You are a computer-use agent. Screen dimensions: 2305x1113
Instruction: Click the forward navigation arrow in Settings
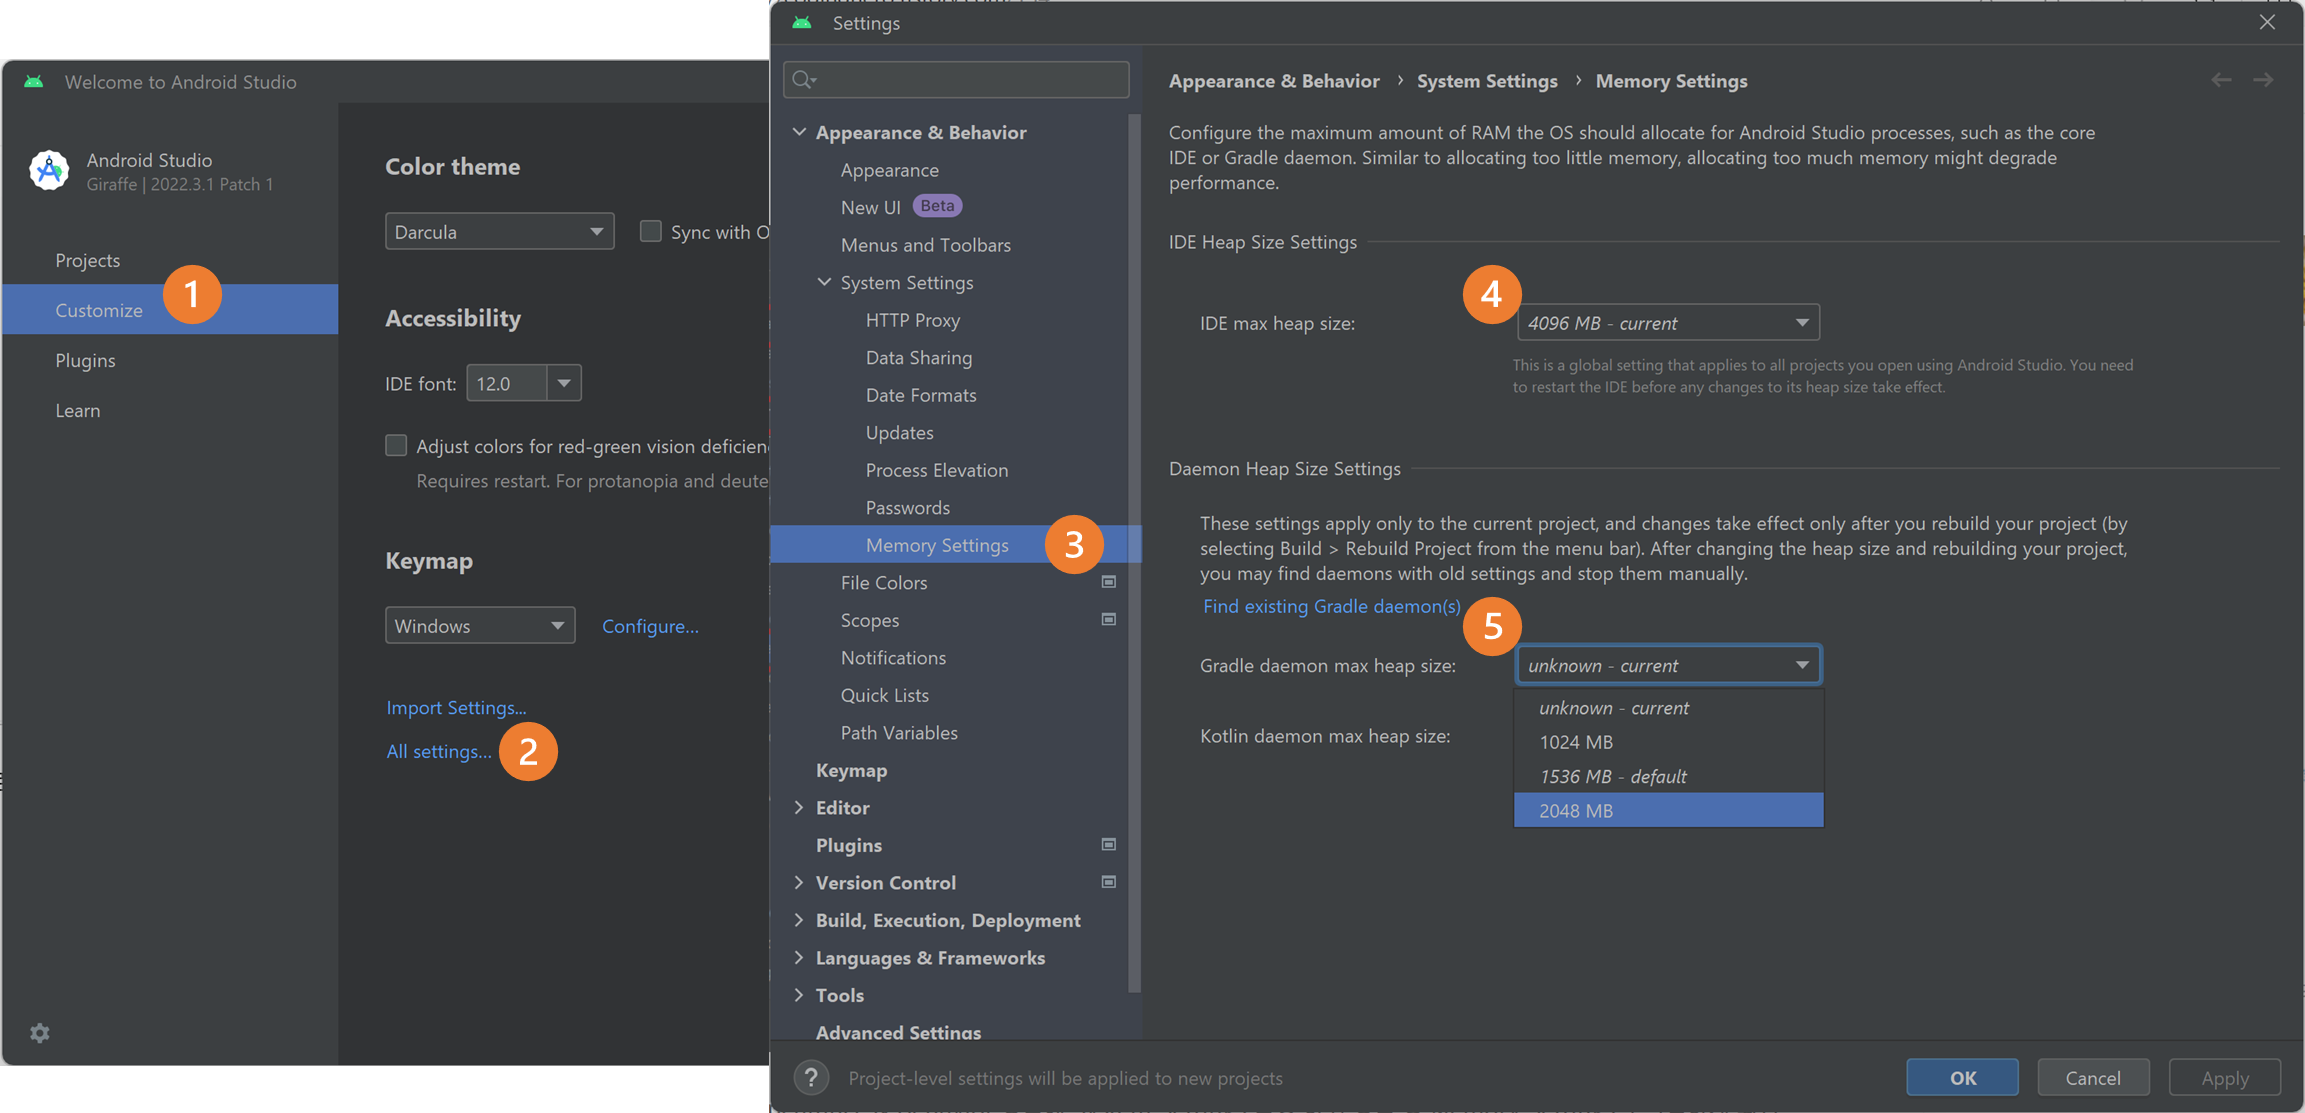(x=2263, y=80)
